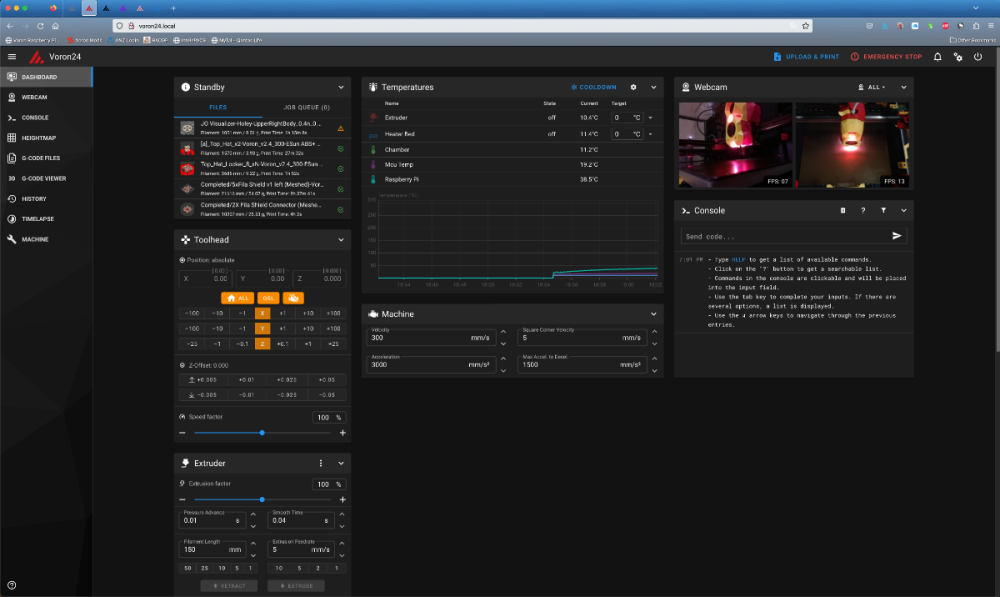The height and width of the screenshot is (597, 1000).
Task: Click the Cooldown button
Action: tap(594, 87)
